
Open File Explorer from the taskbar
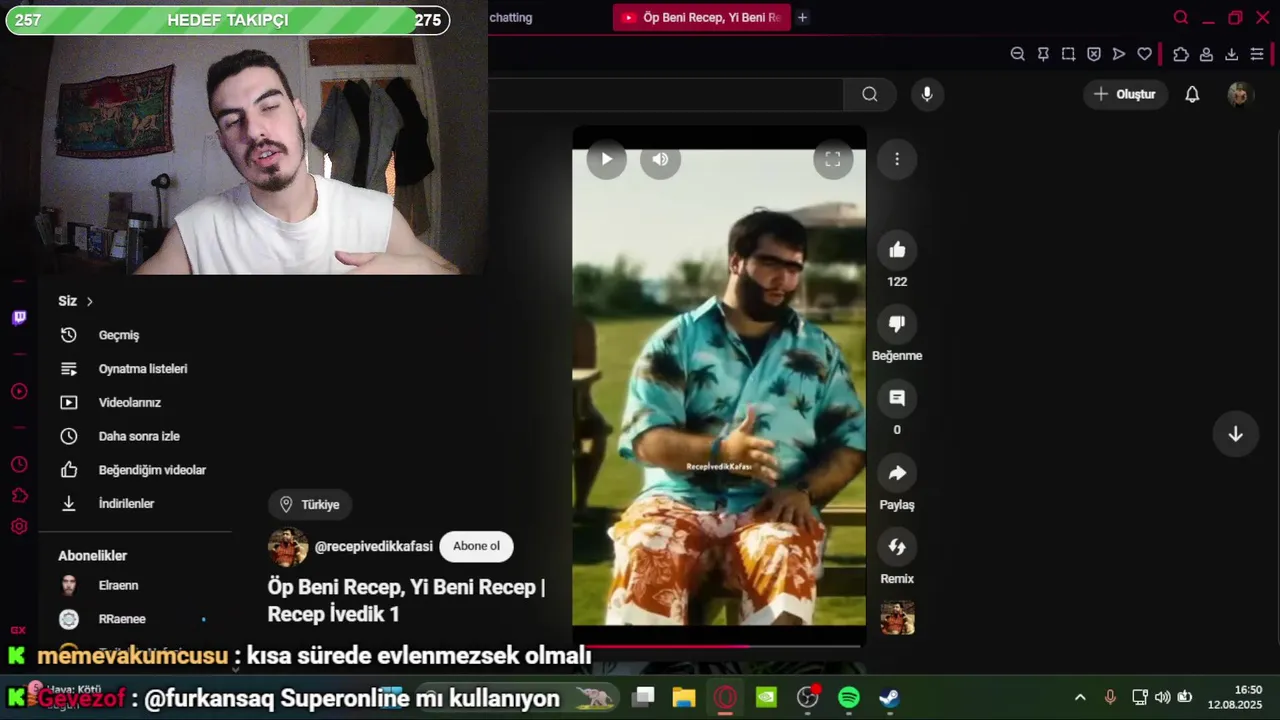point(684,697)
